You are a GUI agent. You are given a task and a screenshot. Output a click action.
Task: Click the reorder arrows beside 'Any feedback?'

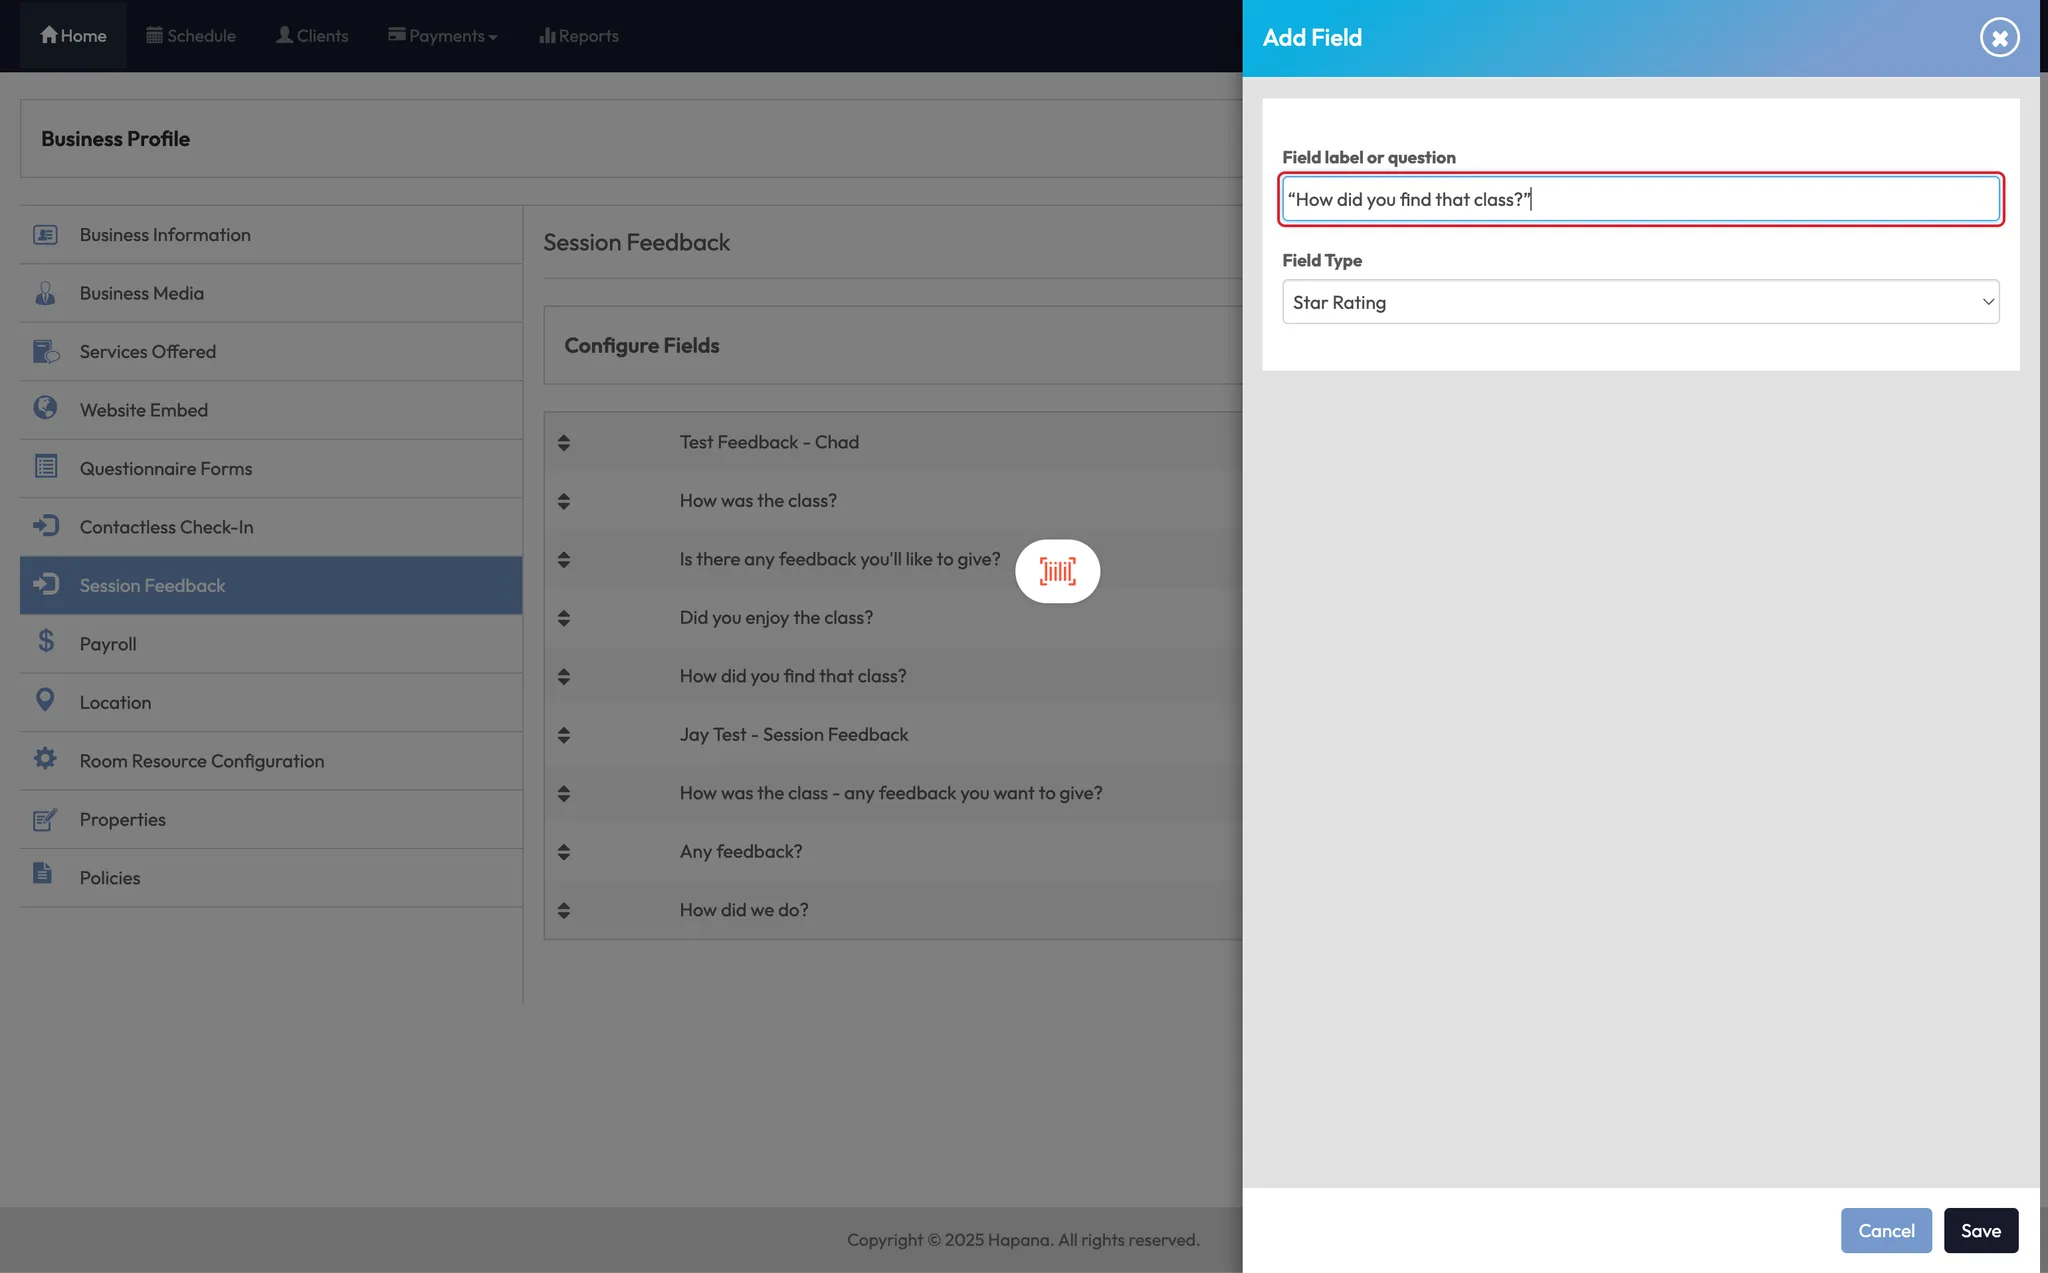(x=564, y=852)
